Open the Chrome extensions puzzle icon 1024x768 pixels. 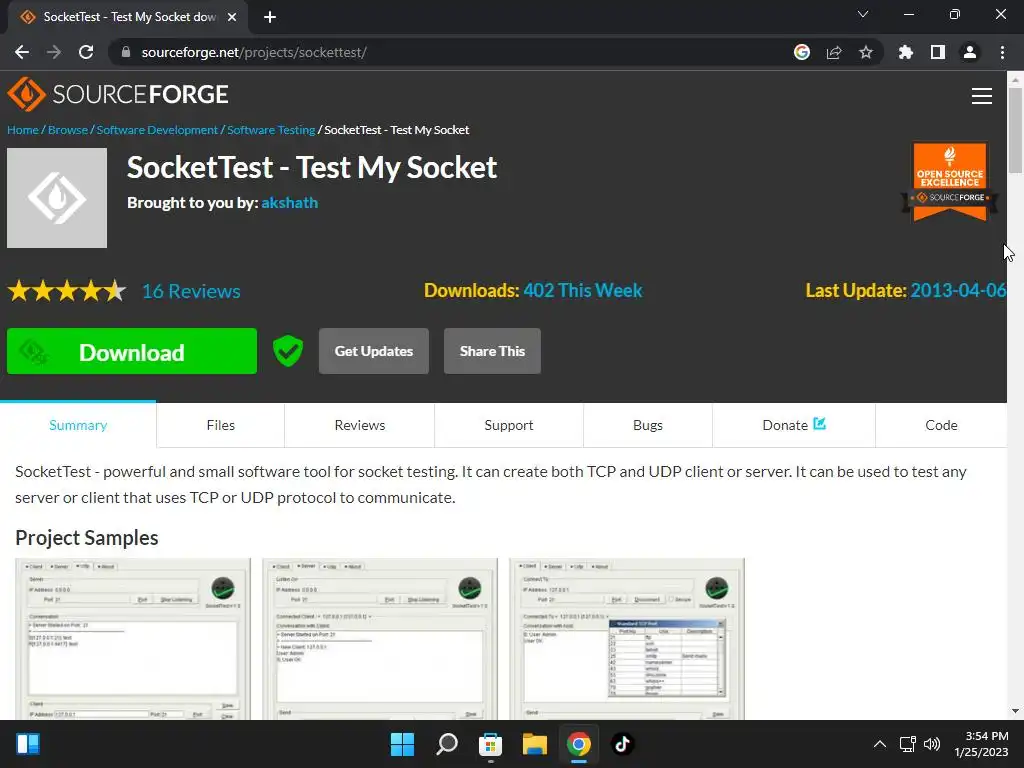tap(906, 52)
